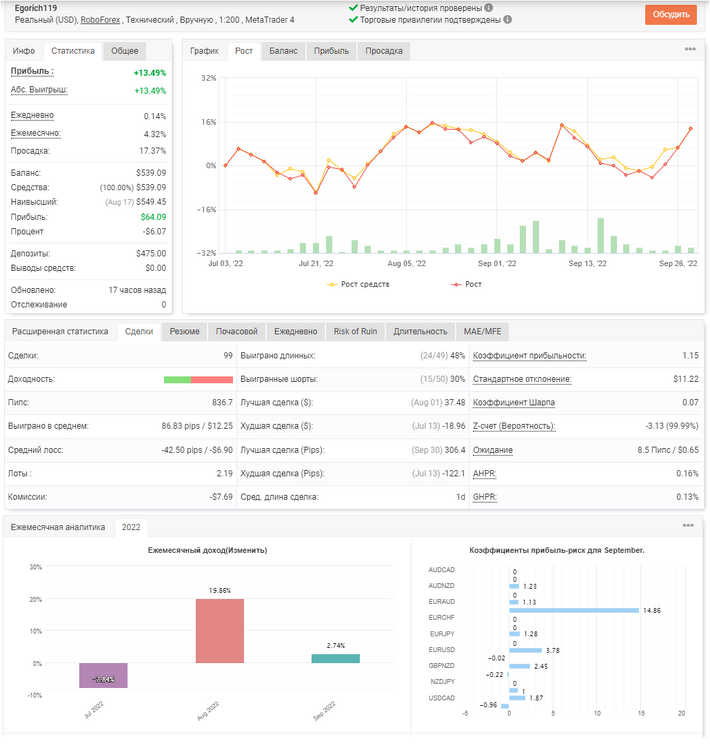Image resolution: width=710 pixels, height=750 pixels.
Task: Click the deposits value '$475.00'
Action: coord(151,254)
